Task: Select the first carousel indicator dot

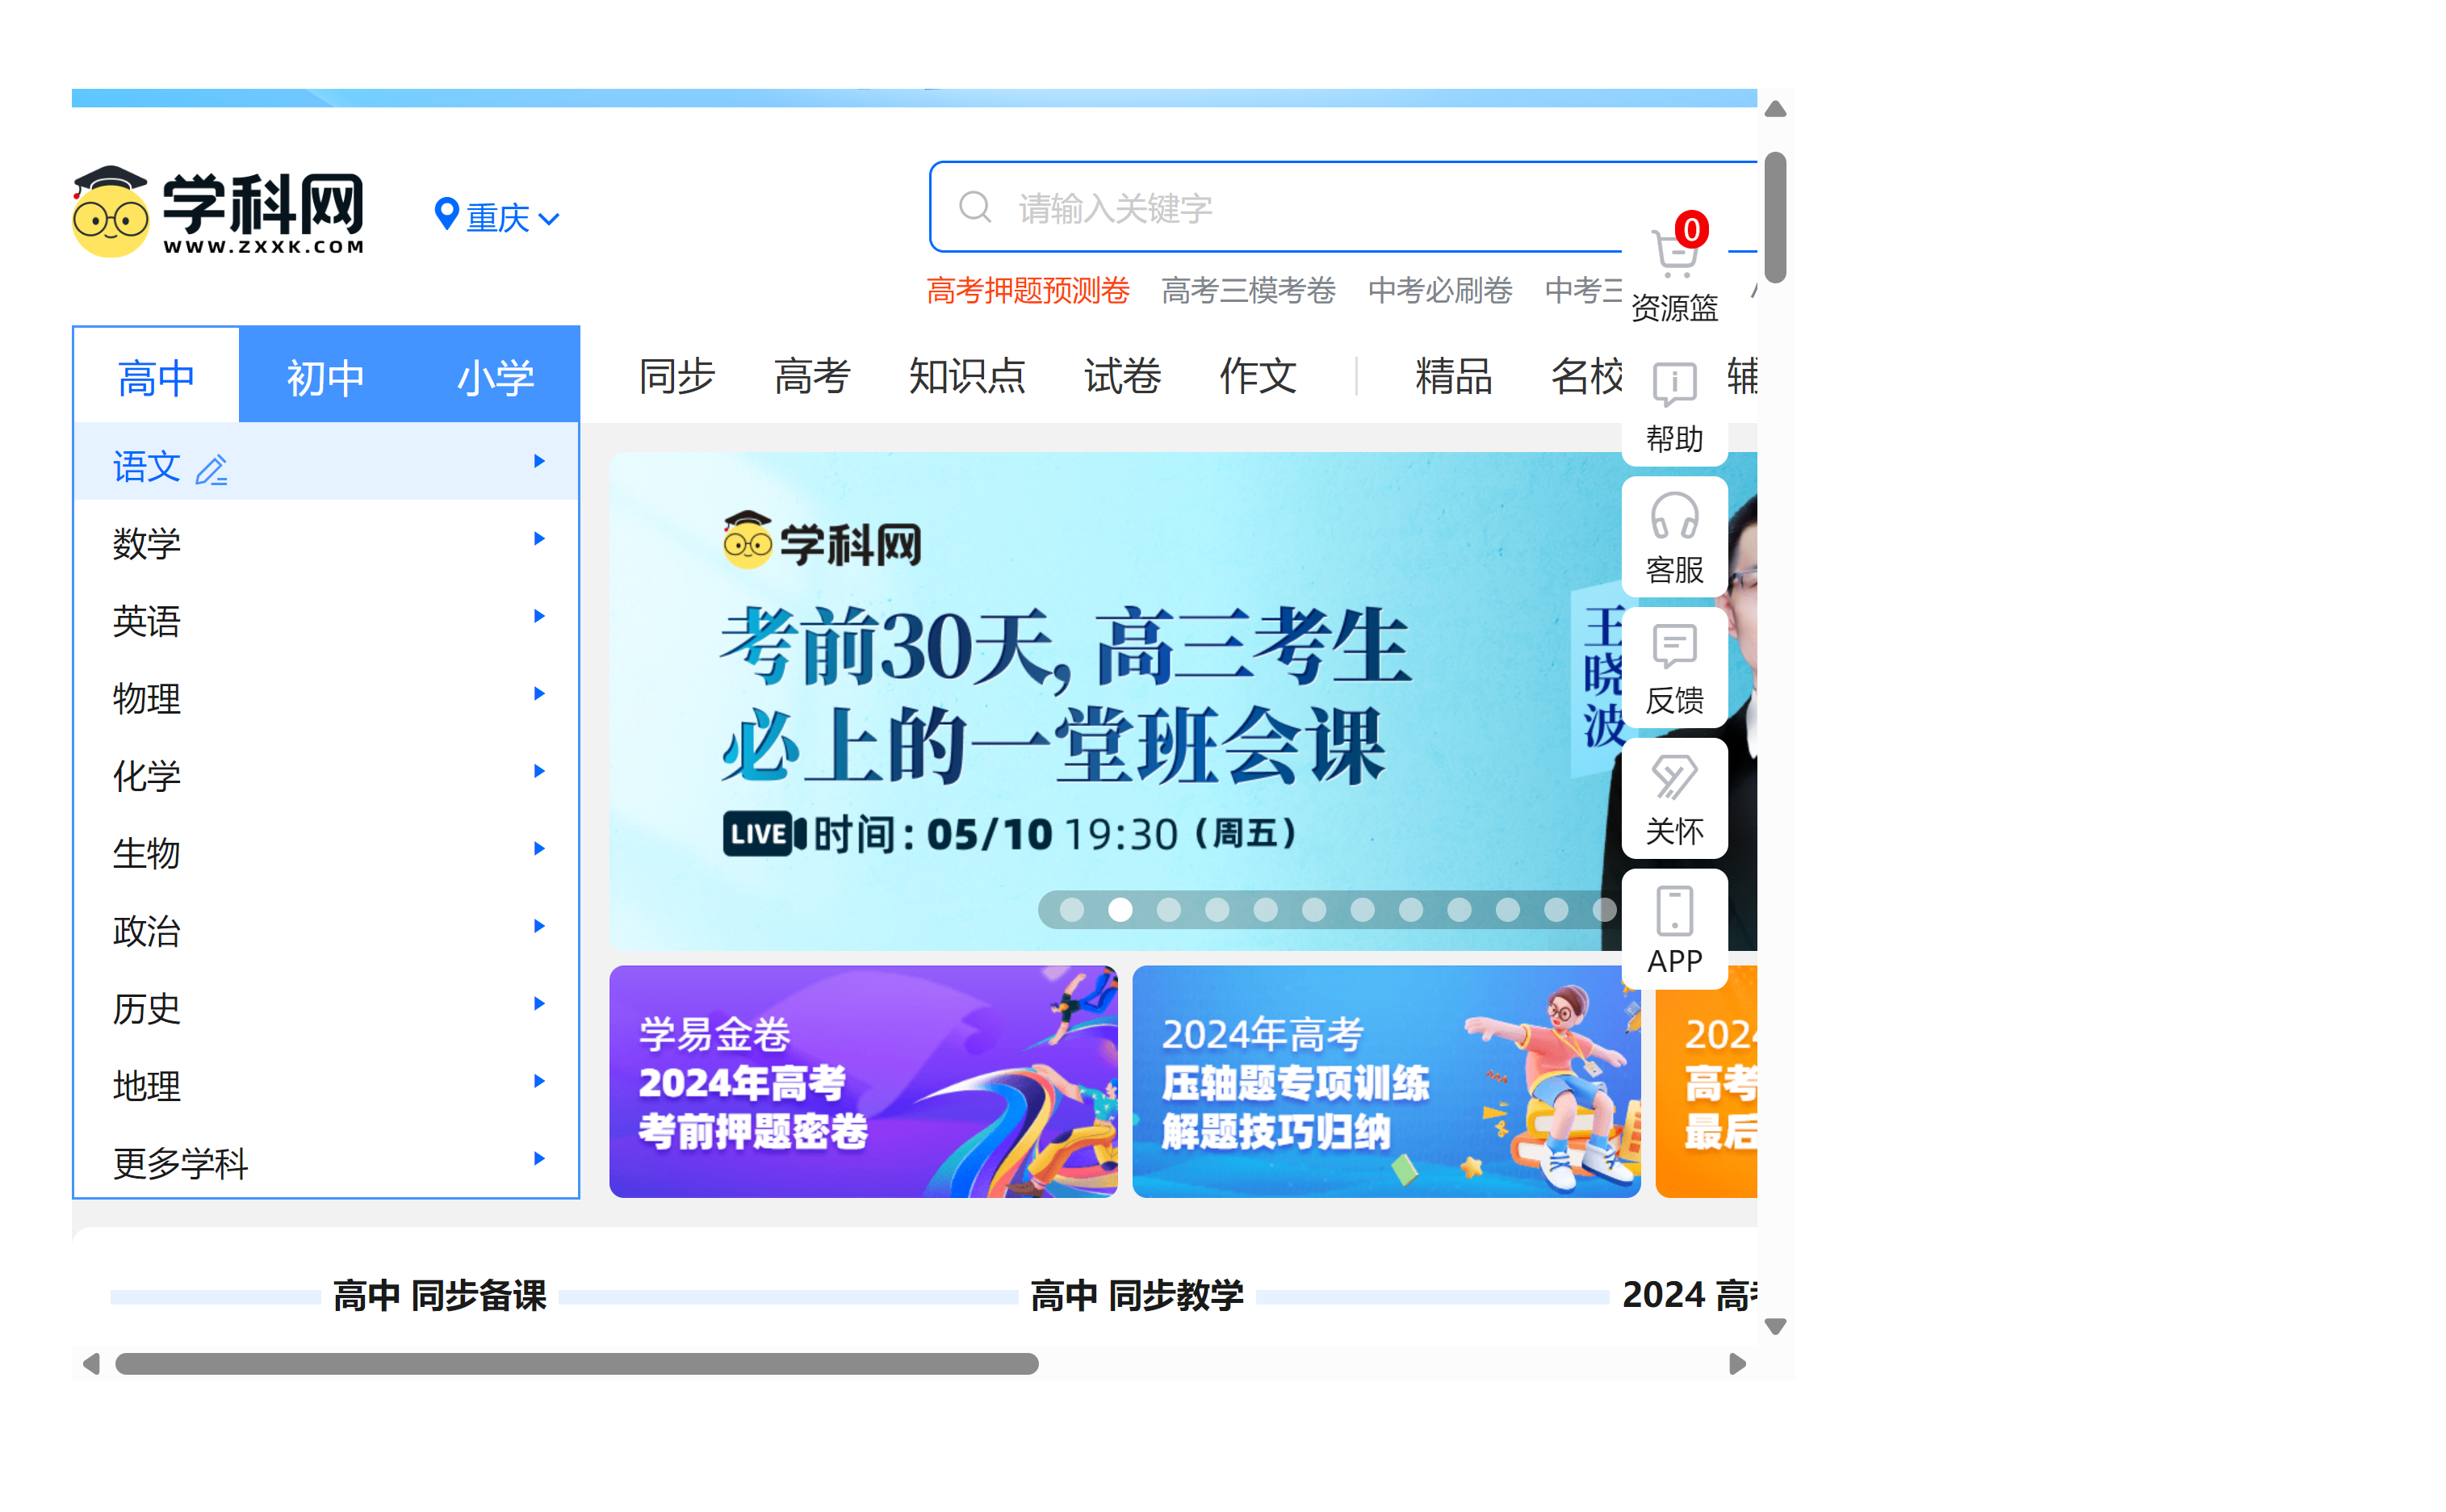Action: tap(1072, 909)
